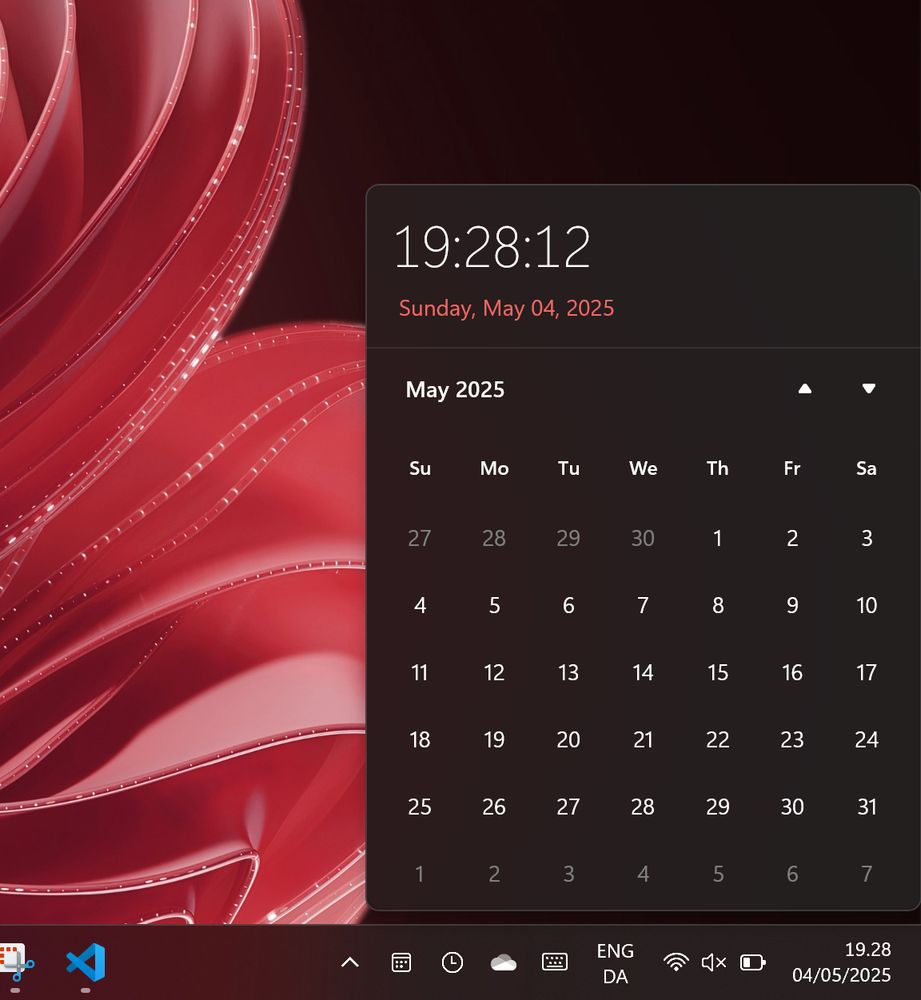
Task: Select May 11 in the calendar
Action: coord(420,672)
